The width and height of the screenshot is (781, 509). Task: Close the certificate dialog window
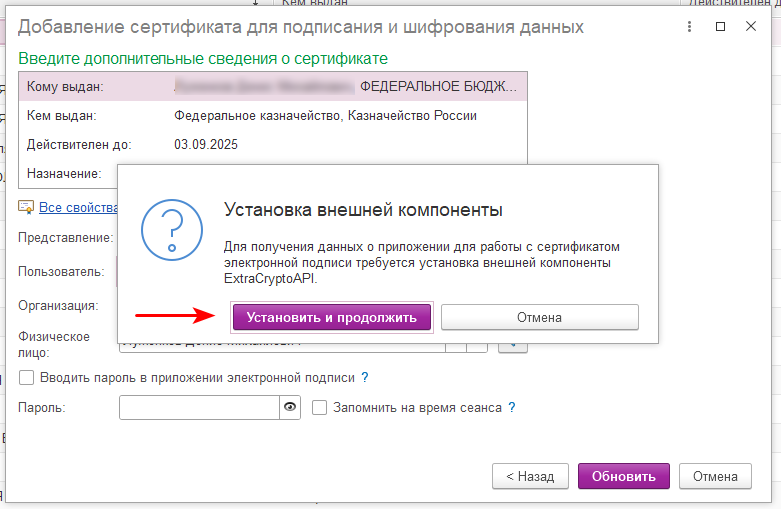coord(751,27)
